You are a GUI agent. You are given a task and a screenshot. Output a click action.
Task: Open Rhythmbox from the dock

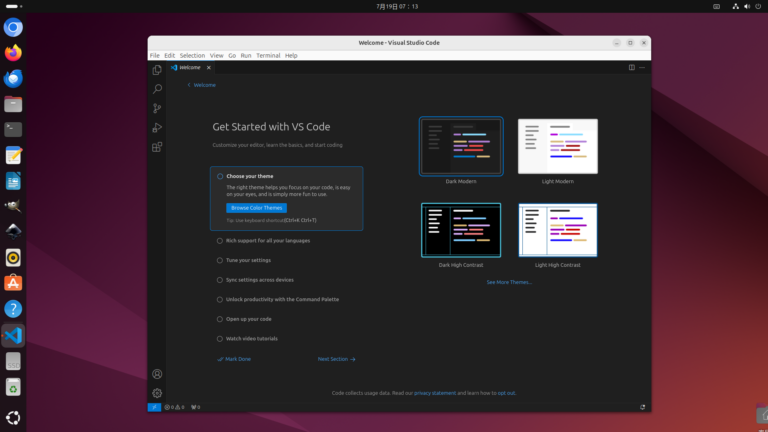[13, 258]
